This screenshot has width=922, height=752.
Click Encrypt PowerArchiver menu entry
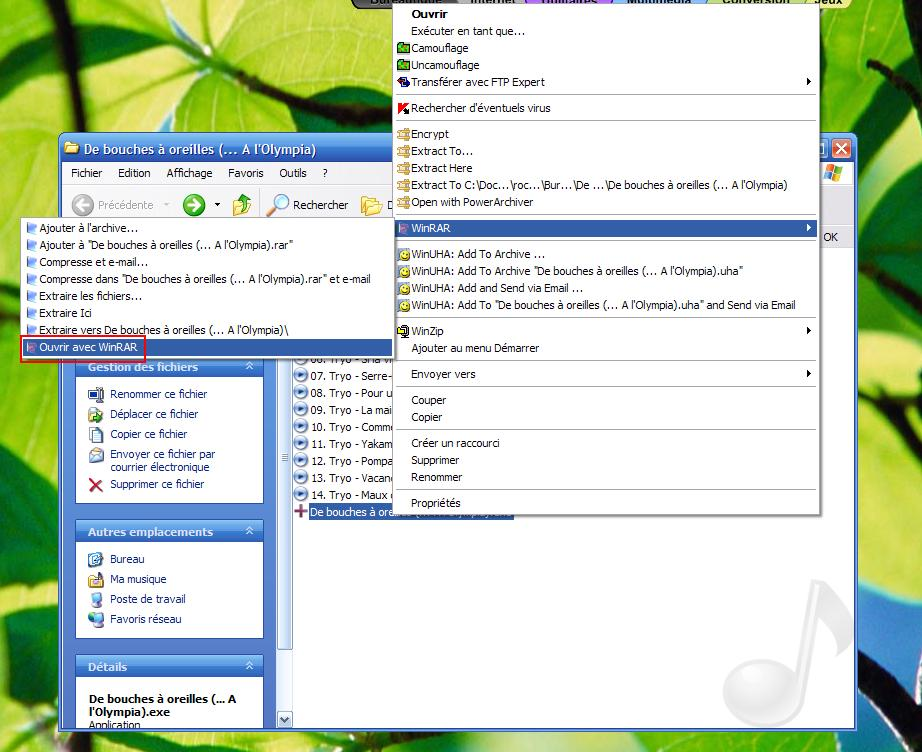point(429,134)
